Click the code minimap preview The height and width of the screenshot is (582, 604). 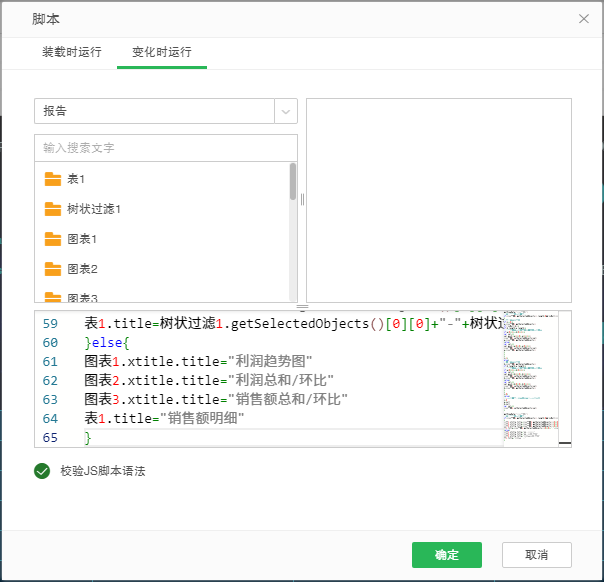(x=536, y=378)
